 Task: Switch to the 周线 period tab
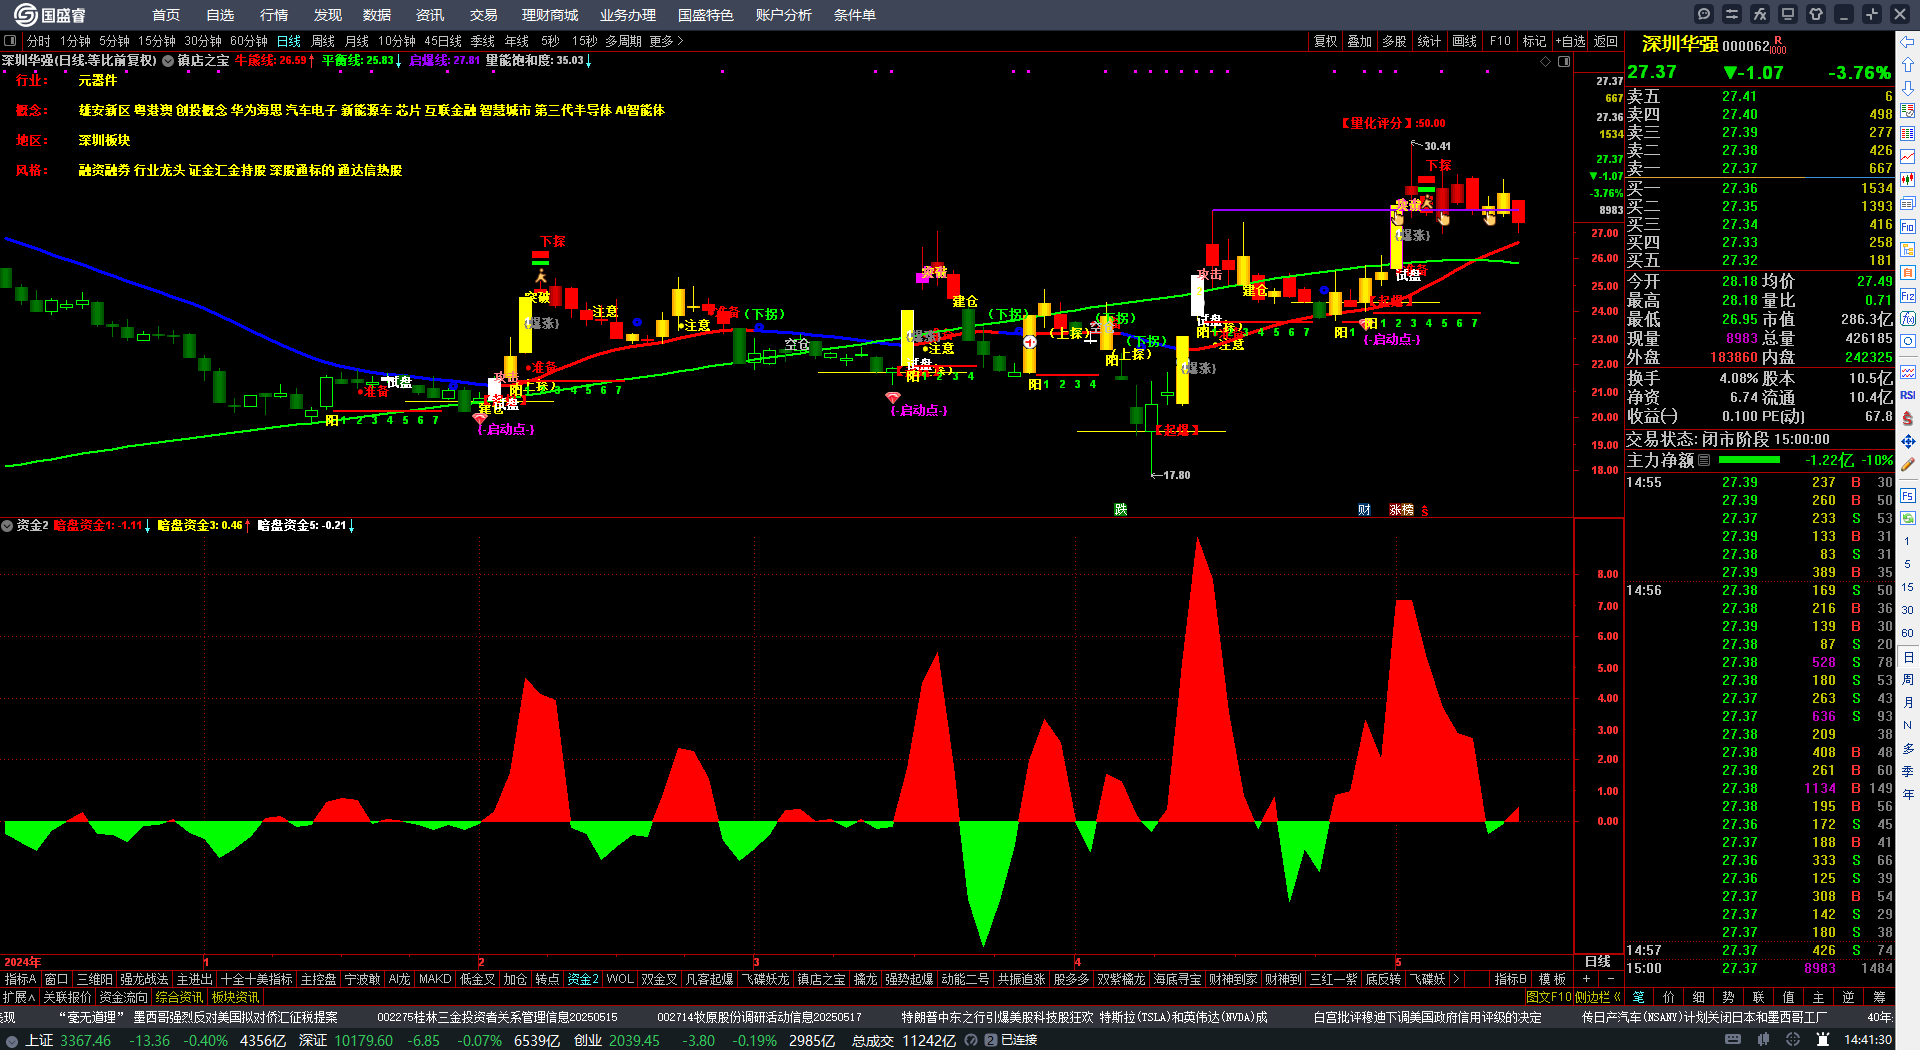[323, 41]
